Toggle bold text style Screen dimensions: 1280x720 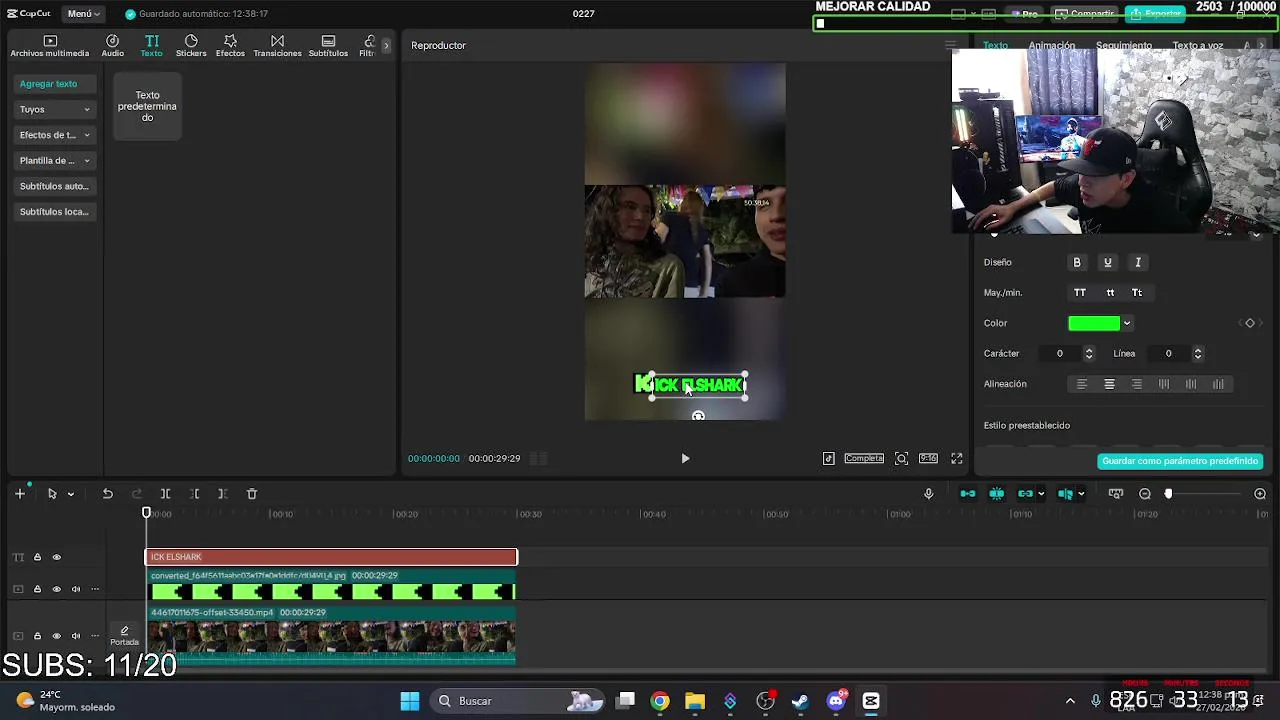tap(1077, 262)
